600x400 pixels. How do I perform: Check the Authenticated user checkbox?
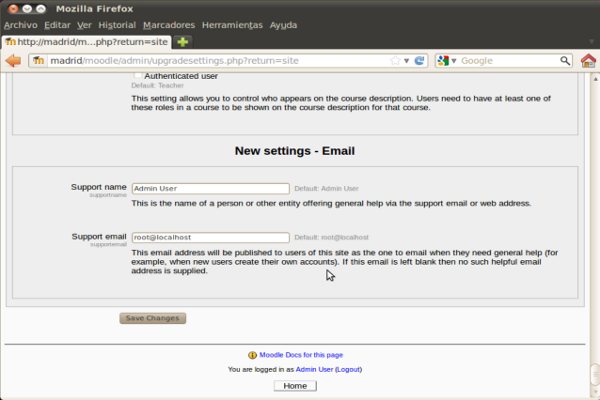pyautogui.click(x=138, y=76)
